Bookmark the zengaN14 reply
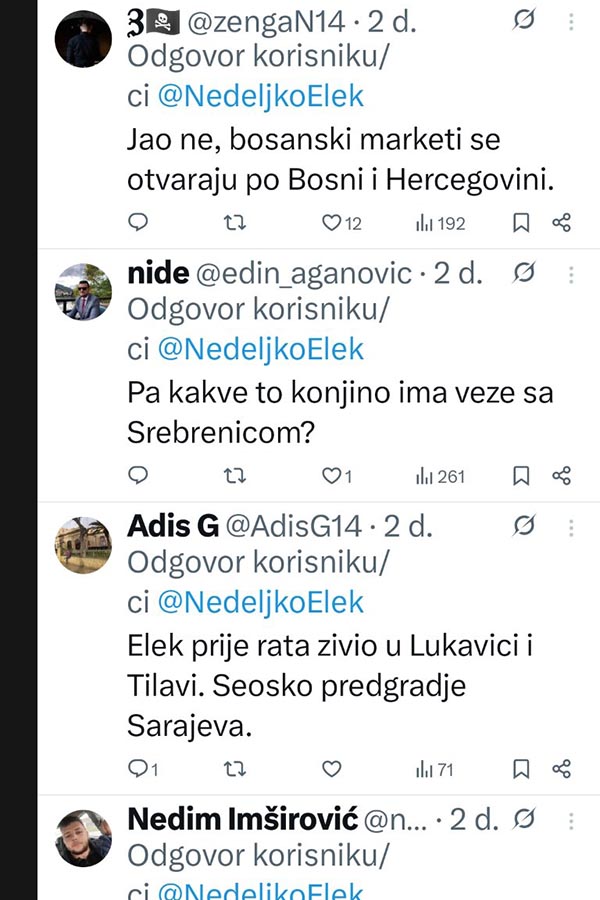600x900 pixels. (521, 223)
